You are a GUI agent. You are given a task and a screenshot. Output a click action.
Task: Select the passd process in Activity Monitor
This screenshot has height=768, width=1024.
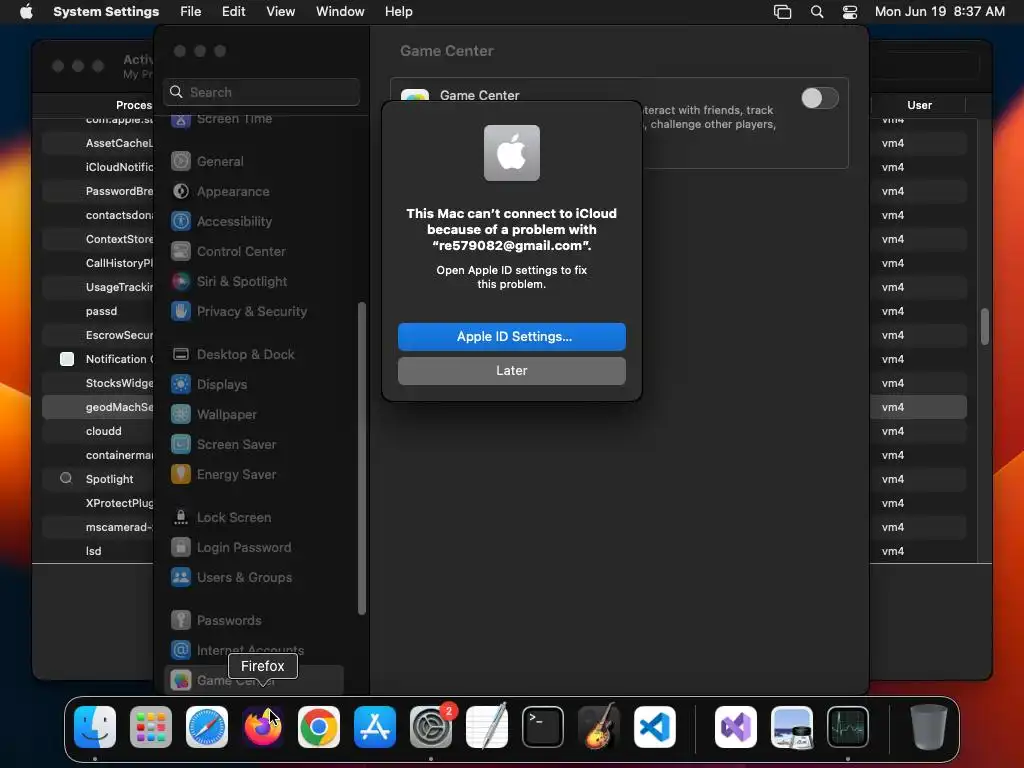click(98, 311)
